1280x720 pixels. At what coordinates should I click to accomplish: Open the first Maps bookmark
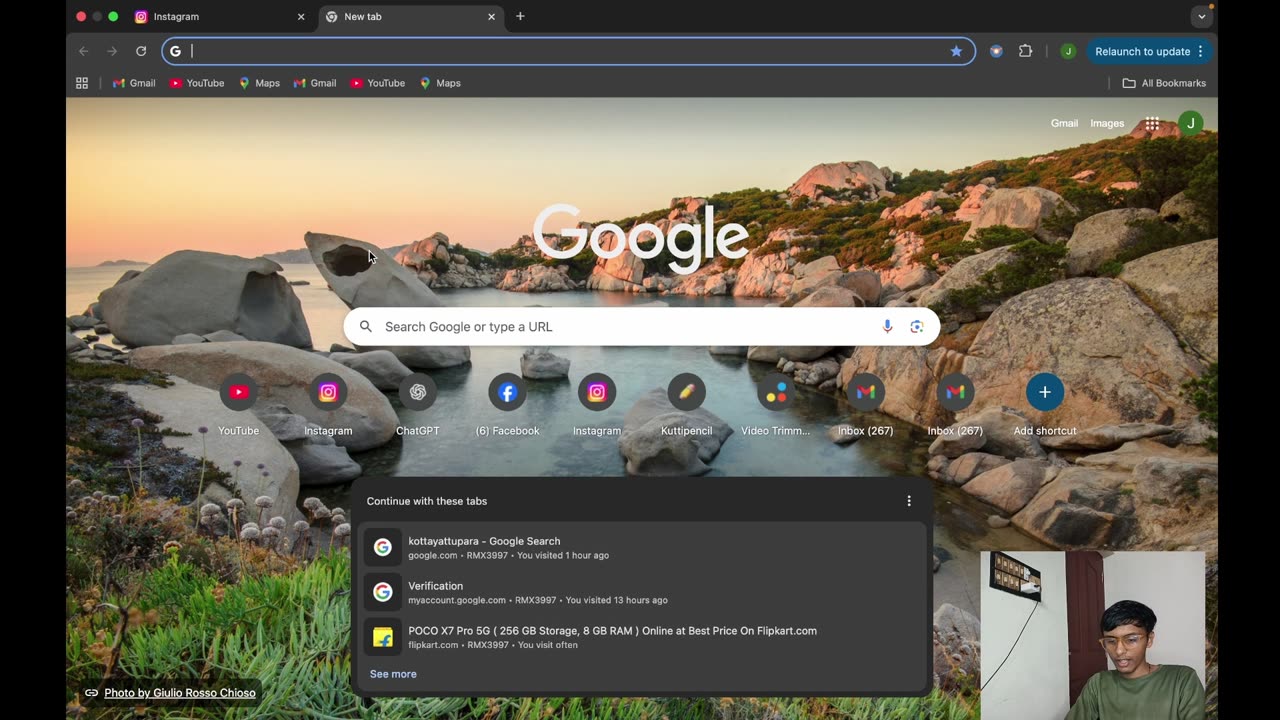(259, 83)
